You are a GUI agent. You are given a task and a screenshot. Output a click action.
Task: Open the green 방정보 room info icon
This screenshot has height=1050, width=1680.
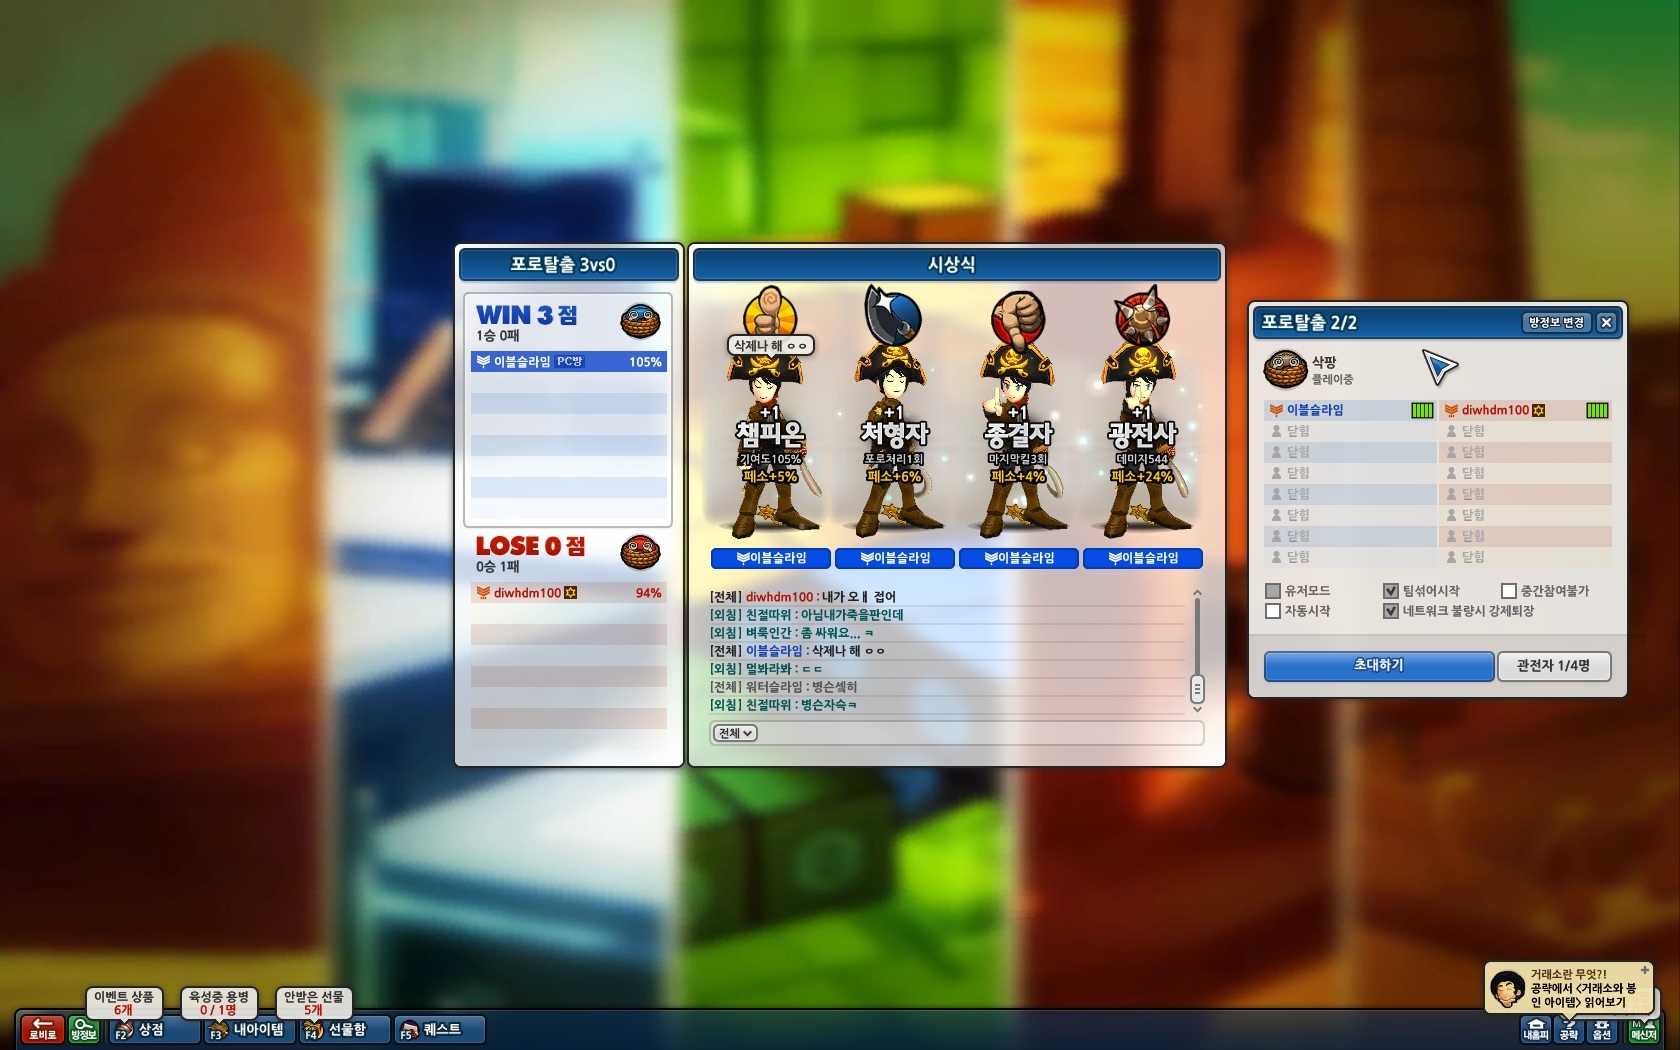coord(84,1029)
